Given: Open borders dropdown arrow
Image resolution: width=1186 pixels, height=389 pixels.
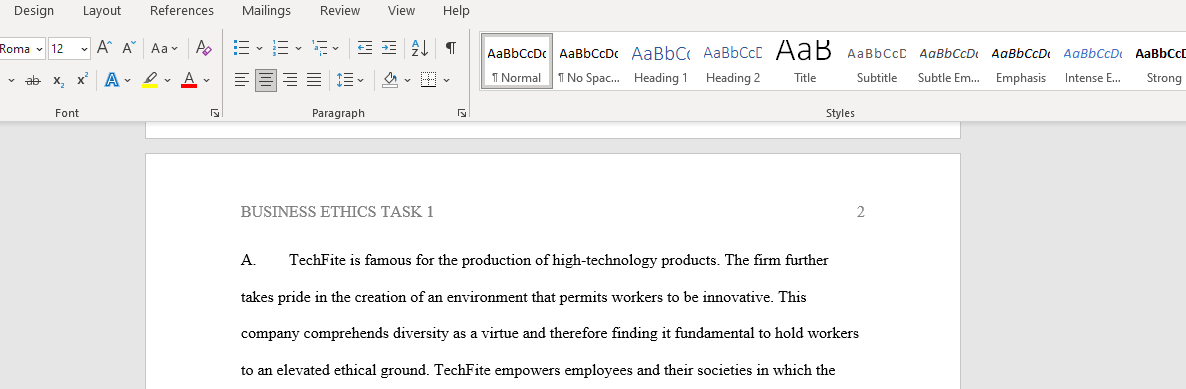Looking at the screenshot, I should pyautogui.click(x=446, y=79).
